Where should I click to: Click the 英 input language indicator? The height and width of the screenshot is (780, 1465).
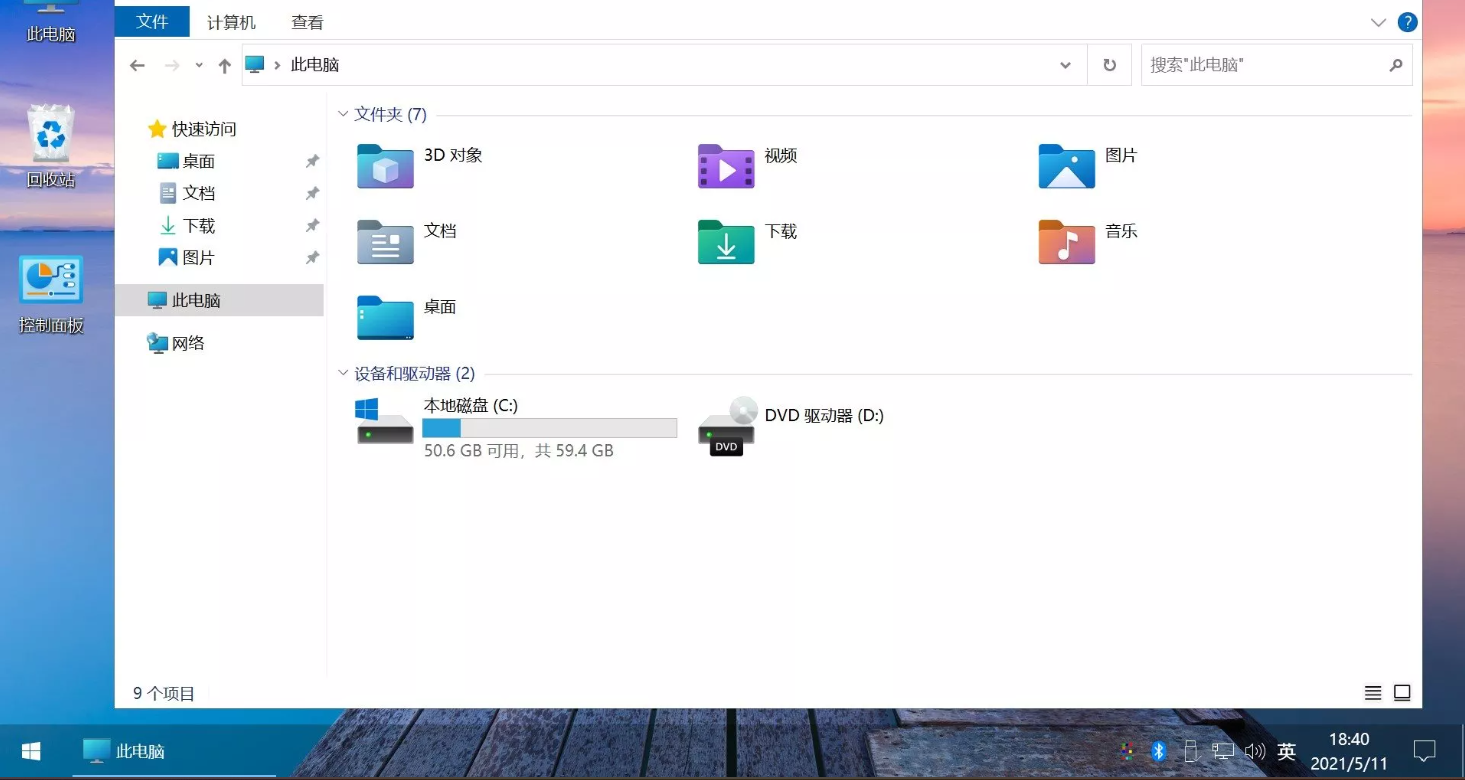coord(1287,751)
